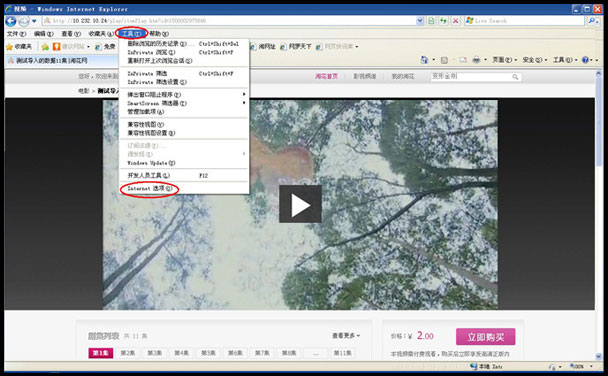Click the 立即购买 buy button

485,336
